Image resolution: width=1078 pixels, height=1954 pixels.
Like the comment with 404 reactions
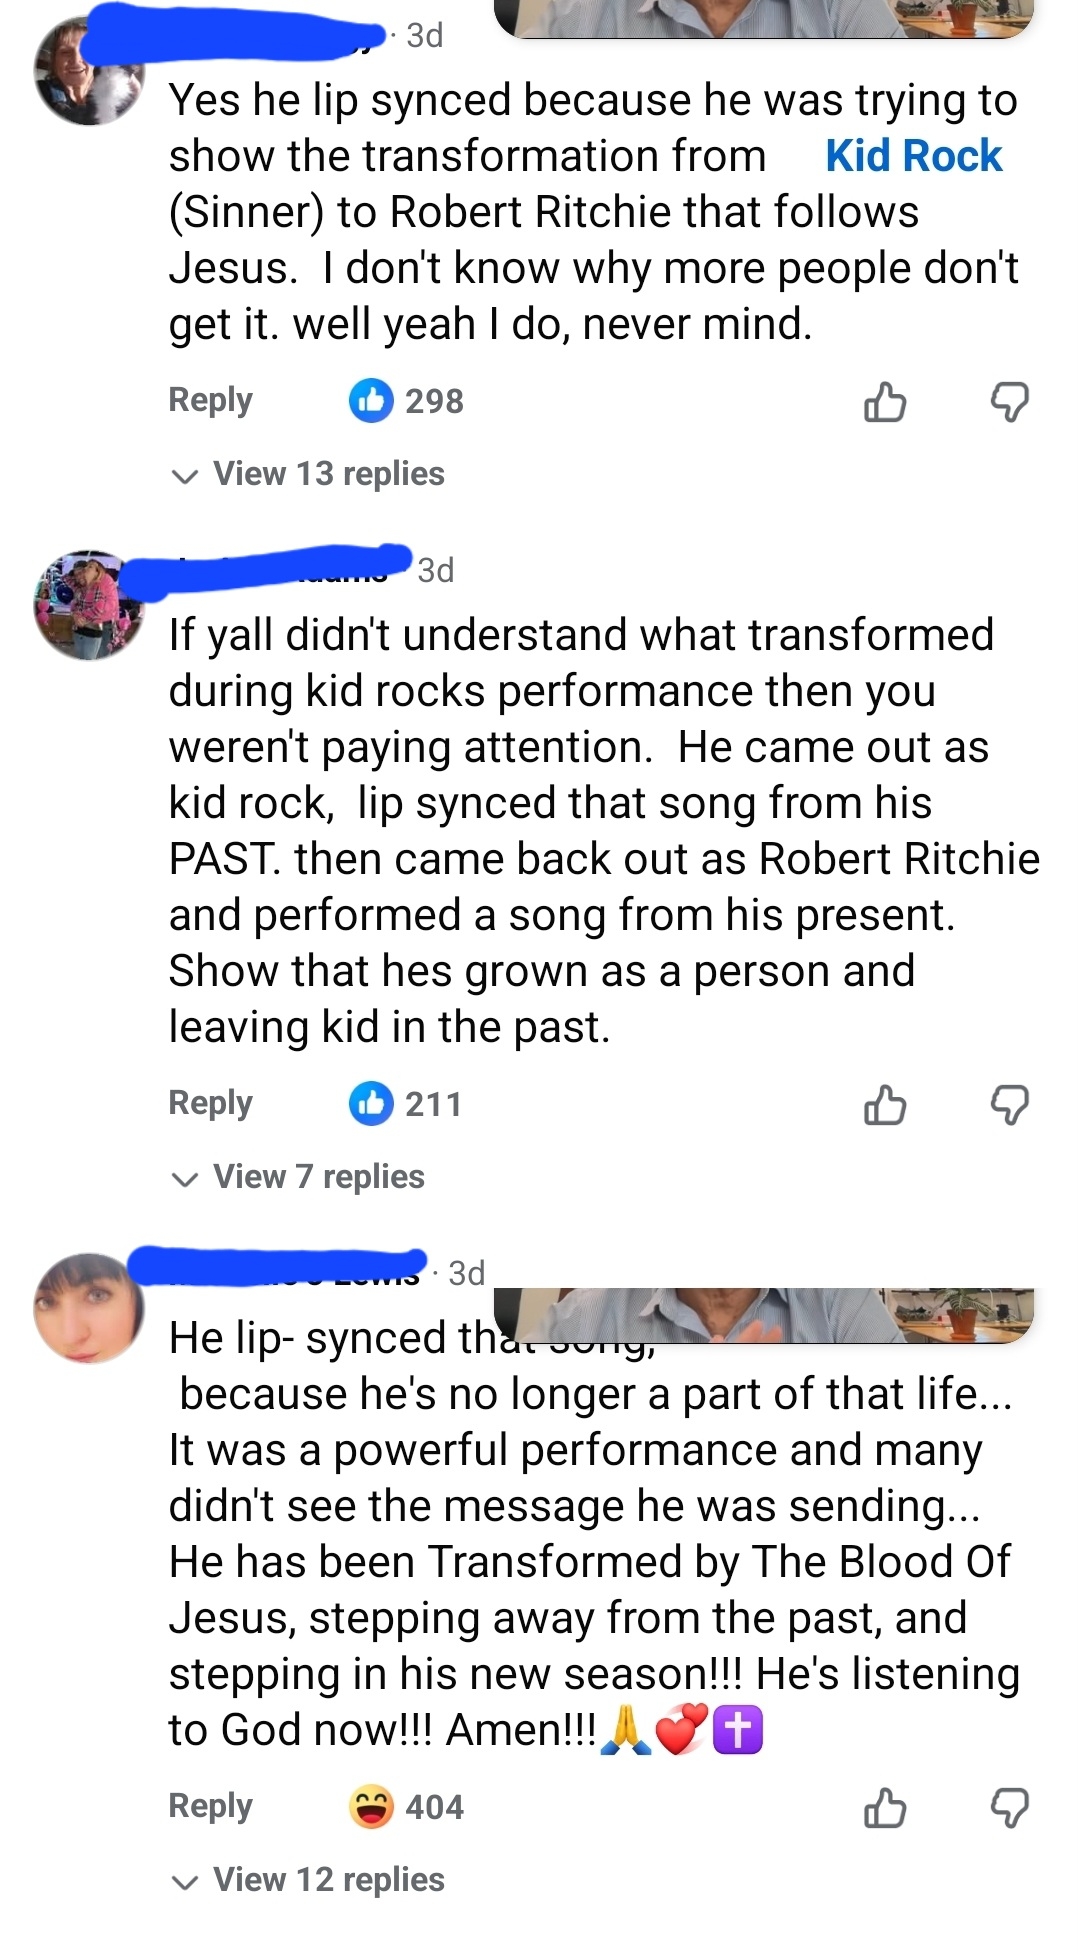point(885,1808)
